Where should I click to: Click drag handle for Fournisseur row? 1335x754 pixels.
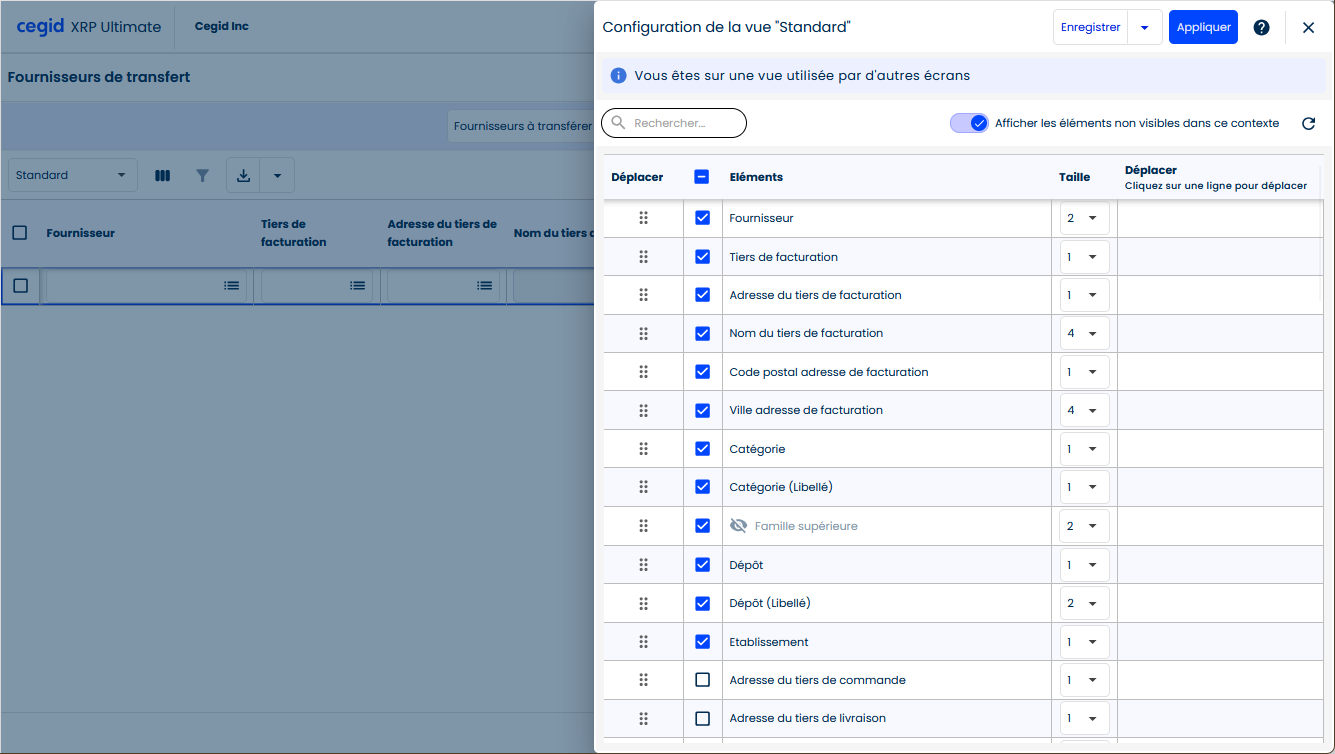[643, 218]
